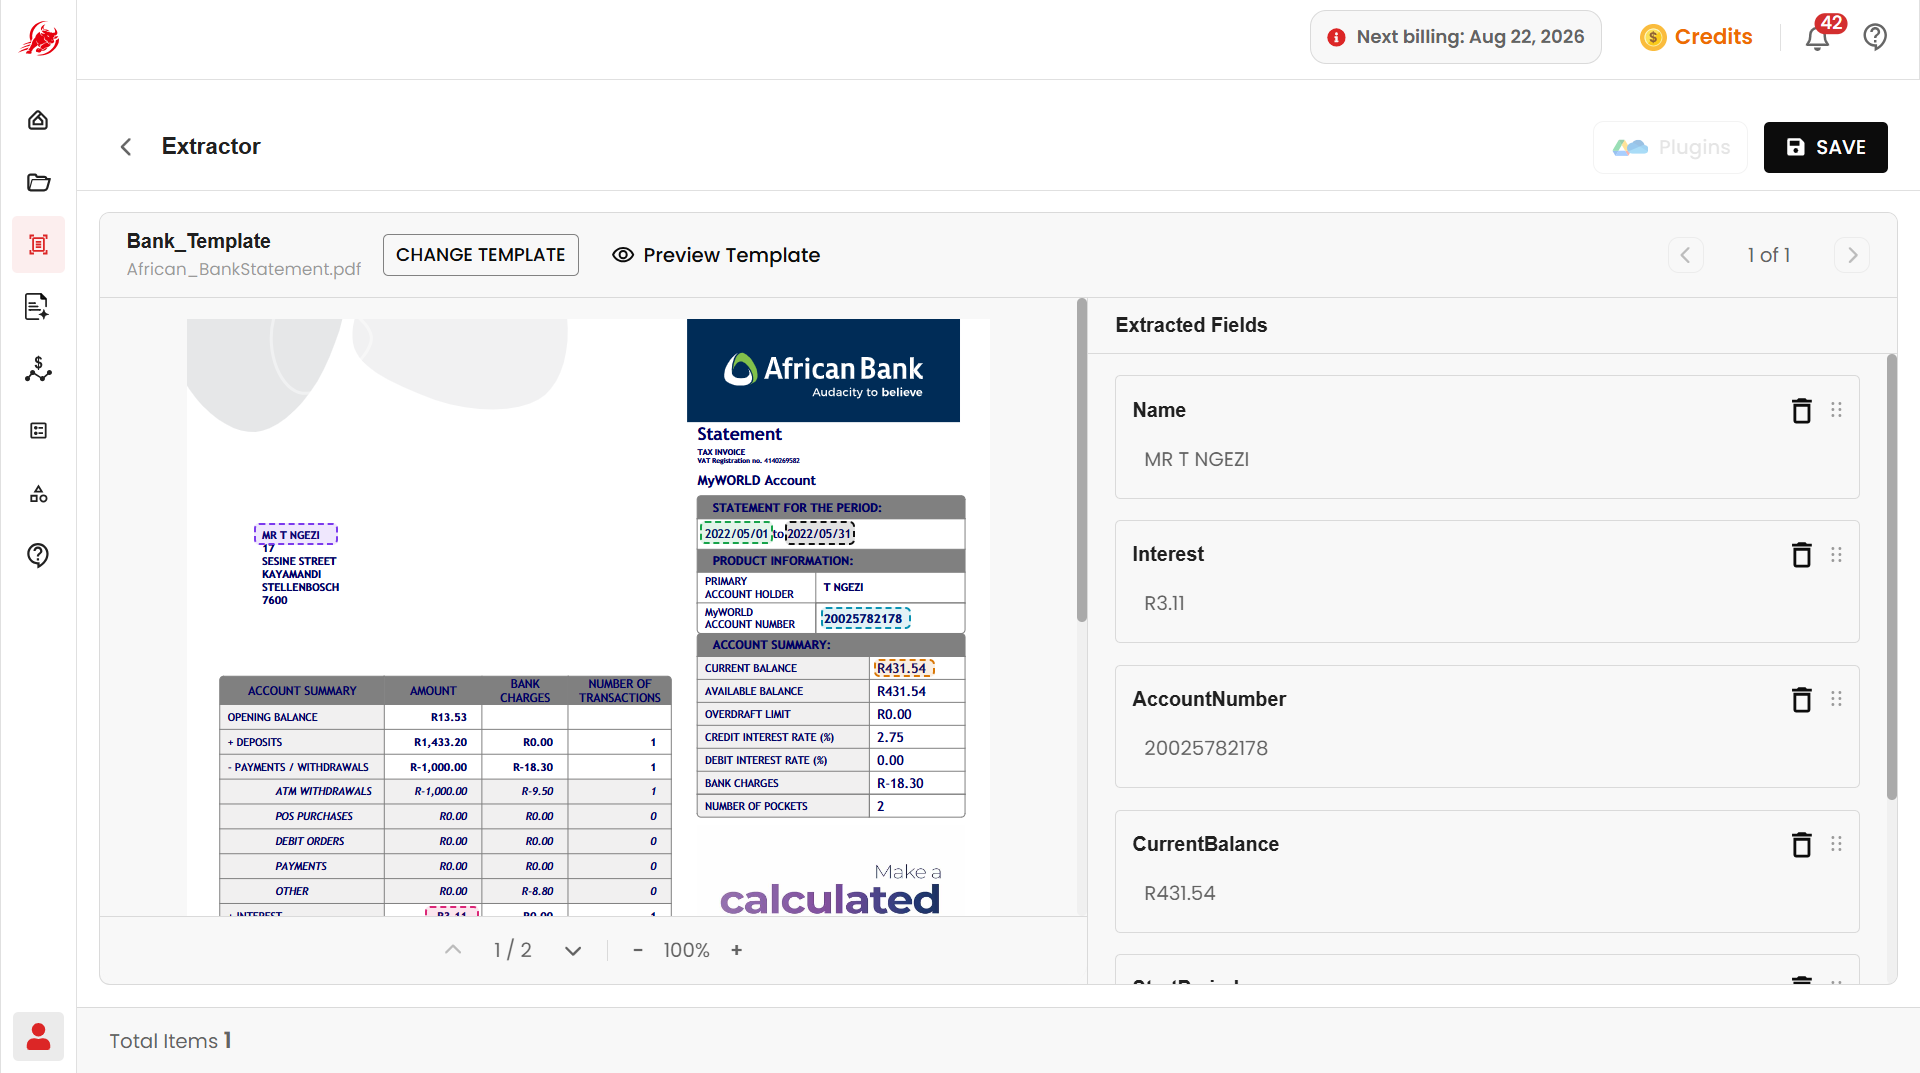Grab the drag handle of CurrentBalance field
Screen dimensions: 1920x1073
[1836, 844]
